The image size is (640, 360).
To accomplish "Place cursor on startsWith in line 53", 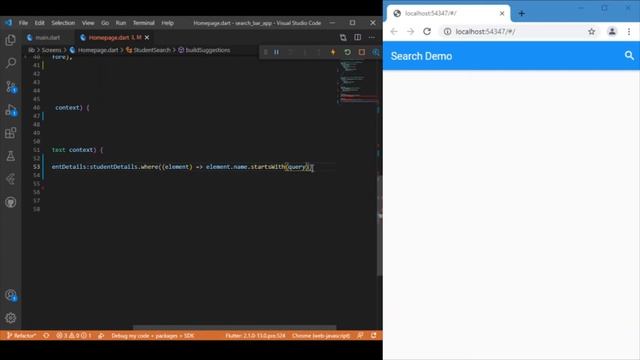I will click(267, 167).
